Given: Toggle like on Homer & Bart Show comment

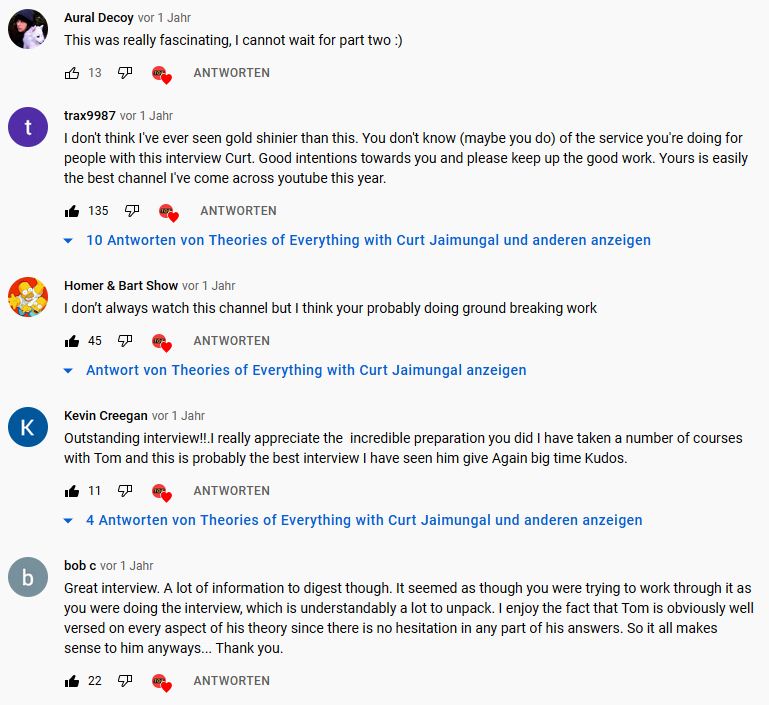Looking at the screenshot, I should (x=72, y=341).
